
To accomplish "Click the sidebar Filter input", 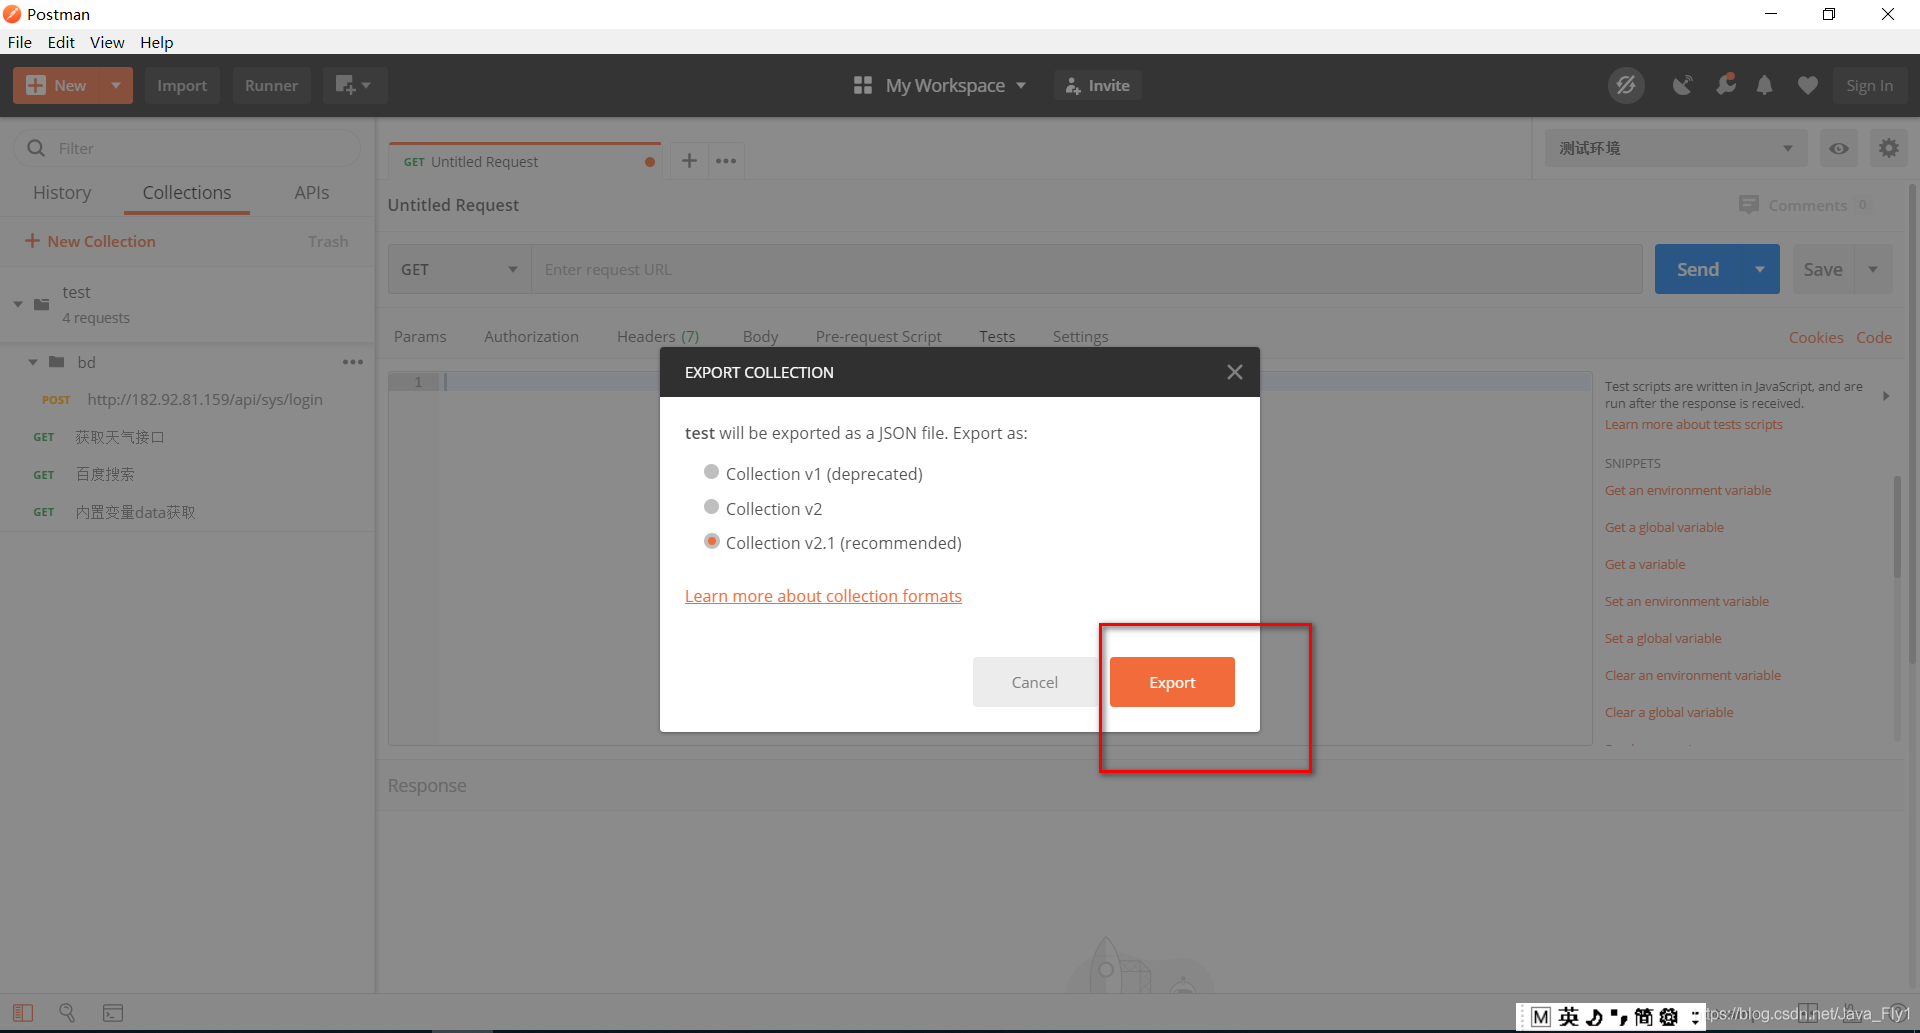I will click(187, 148).
